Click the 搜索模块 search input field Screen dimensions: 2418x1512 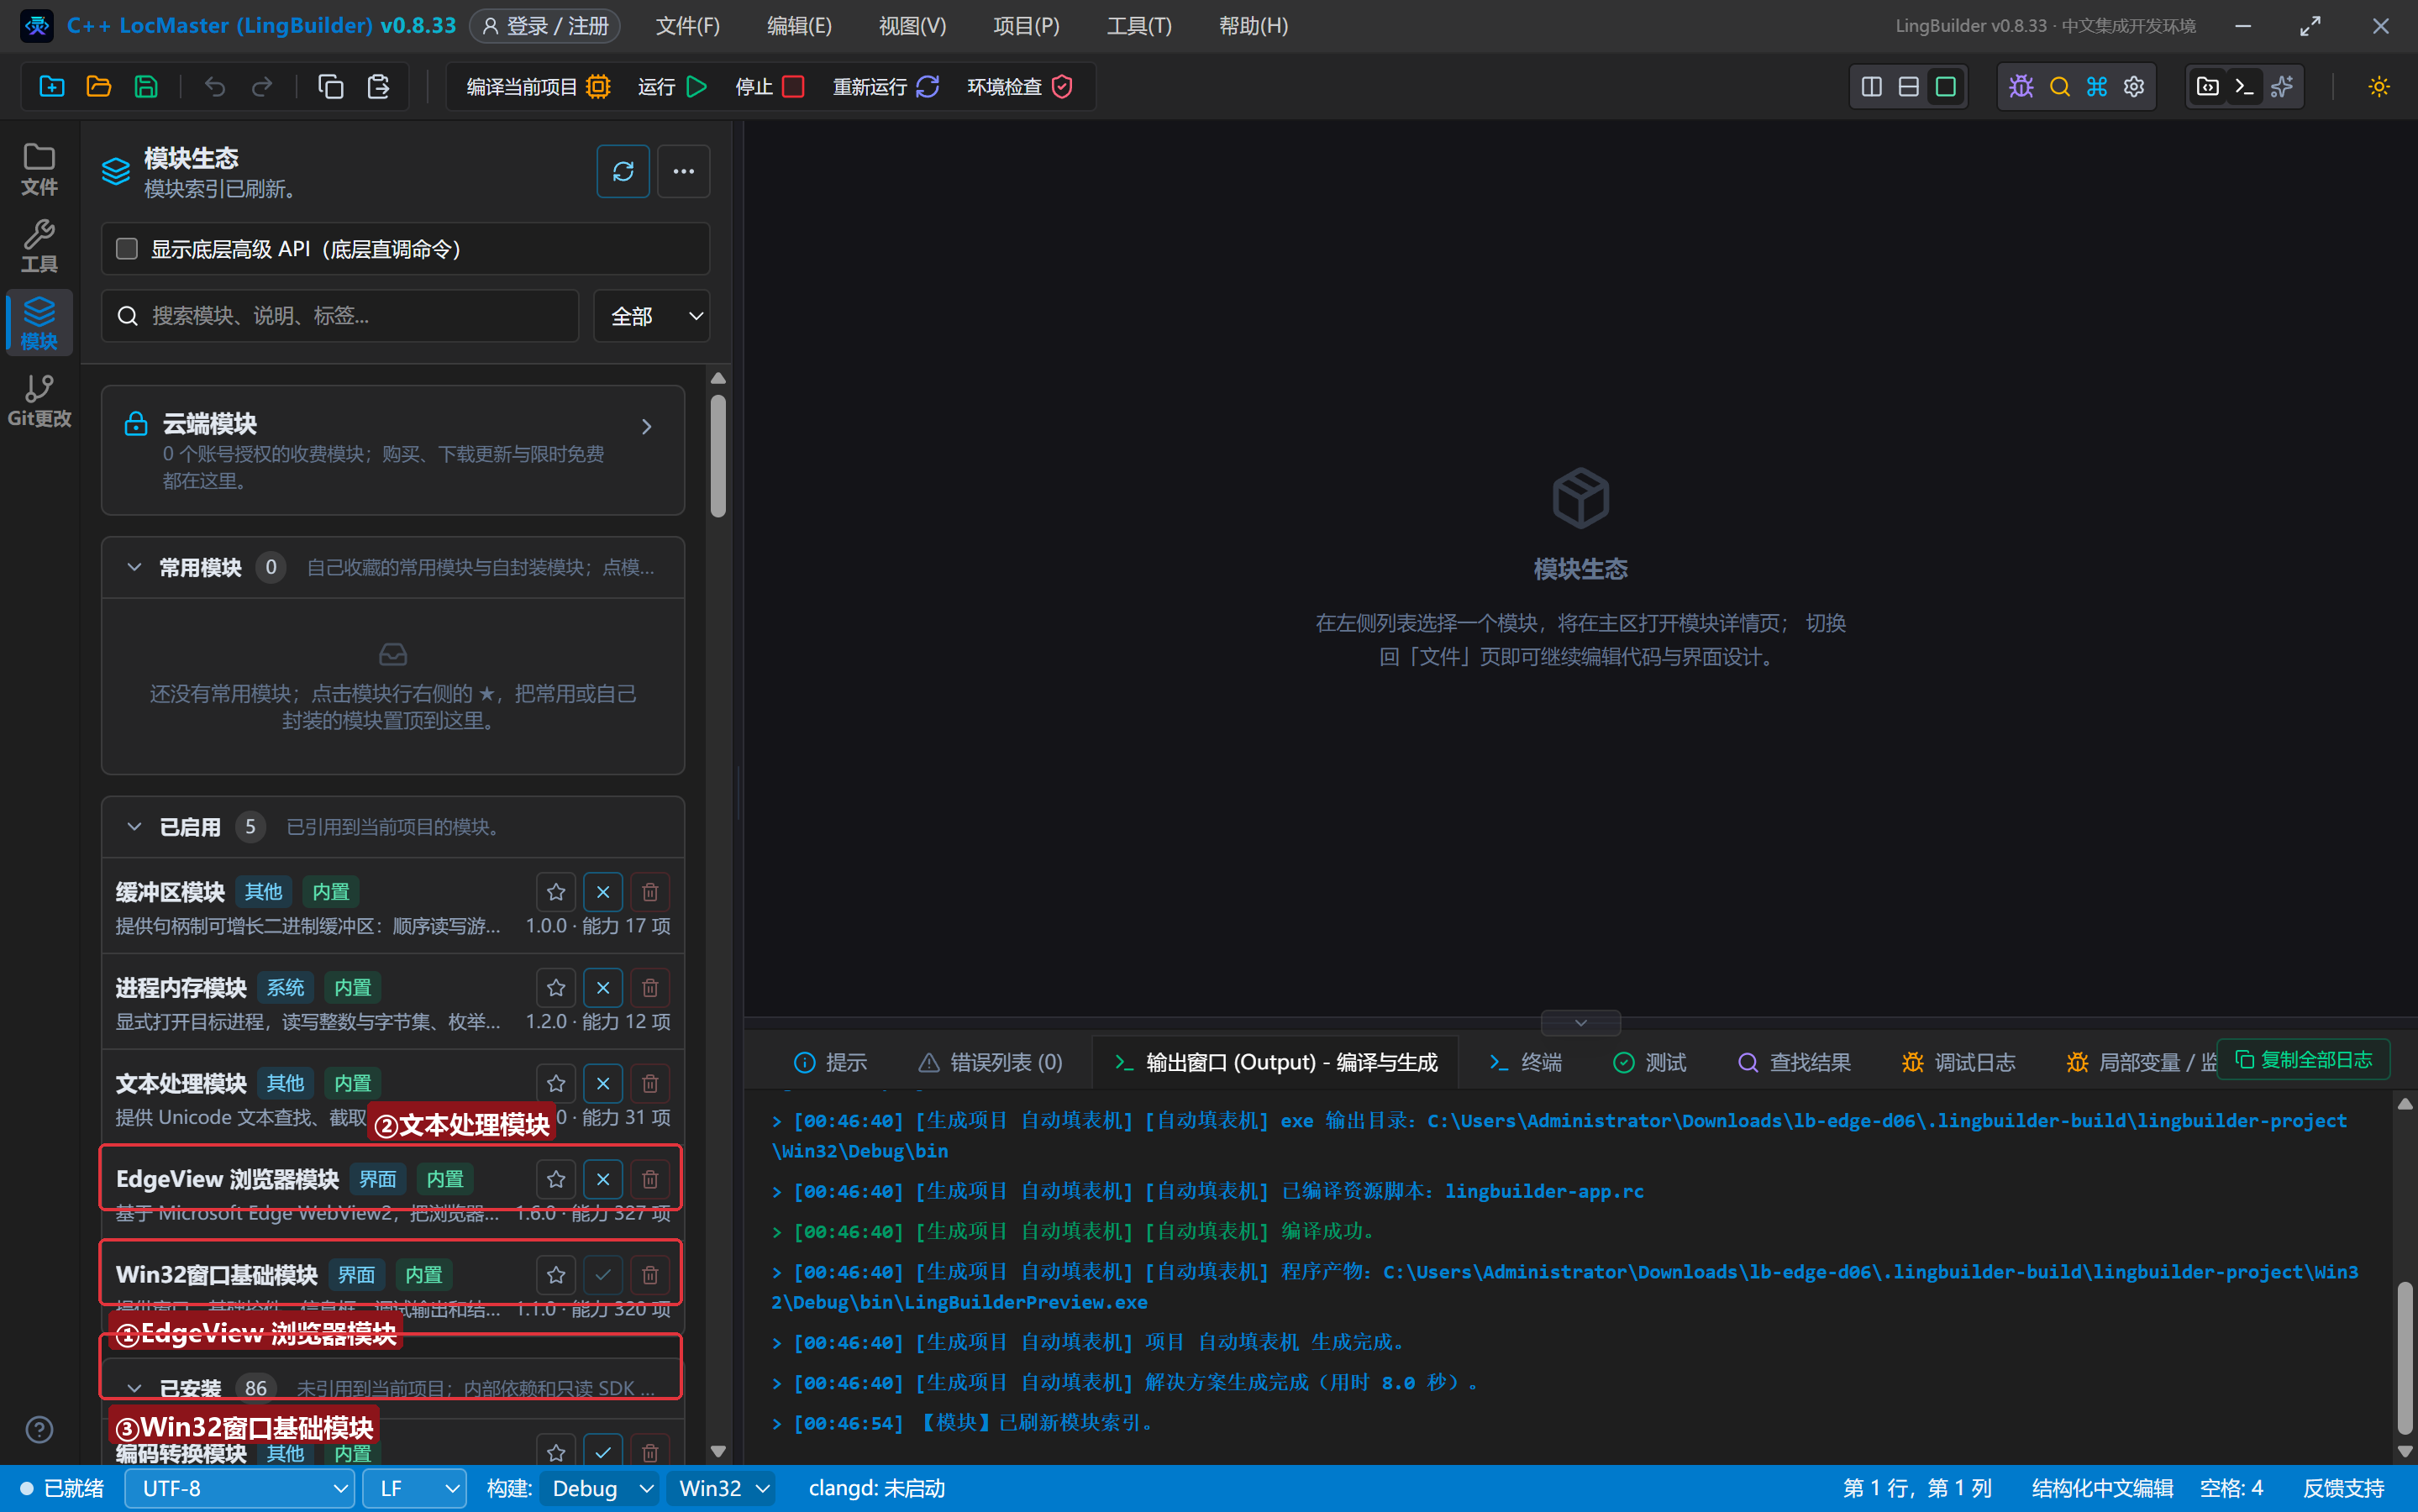(340, 316)
